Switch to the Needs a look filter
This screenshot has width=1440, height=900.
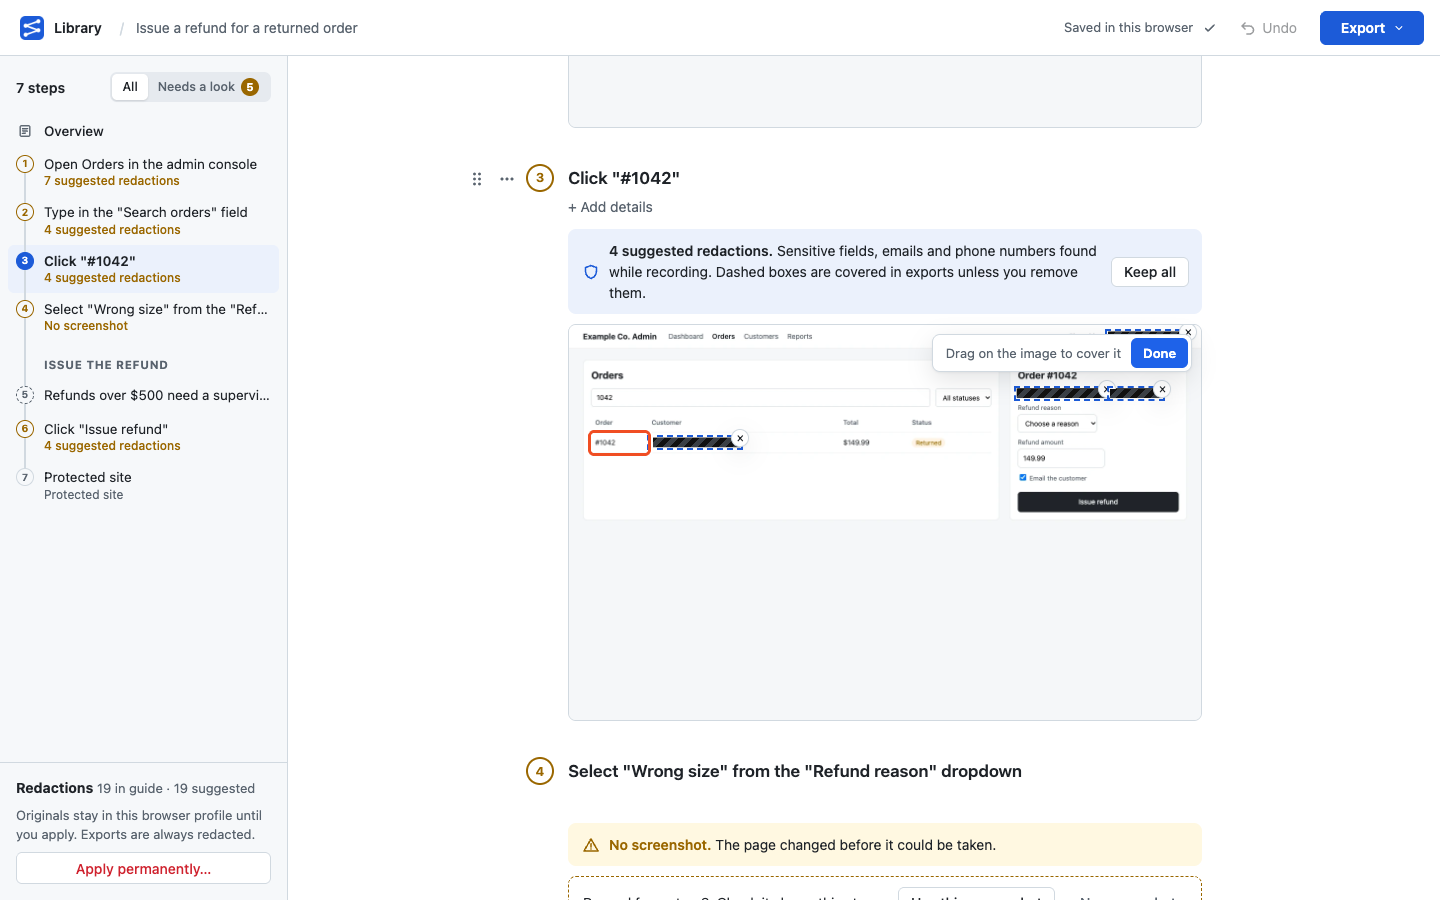(x=208, y=87)
